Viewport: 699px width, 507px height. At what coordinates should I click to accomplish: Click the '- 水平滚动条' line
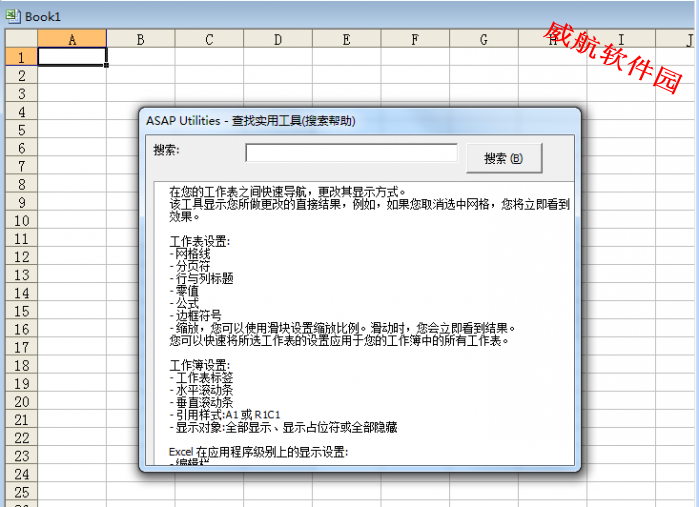[201, 390]
